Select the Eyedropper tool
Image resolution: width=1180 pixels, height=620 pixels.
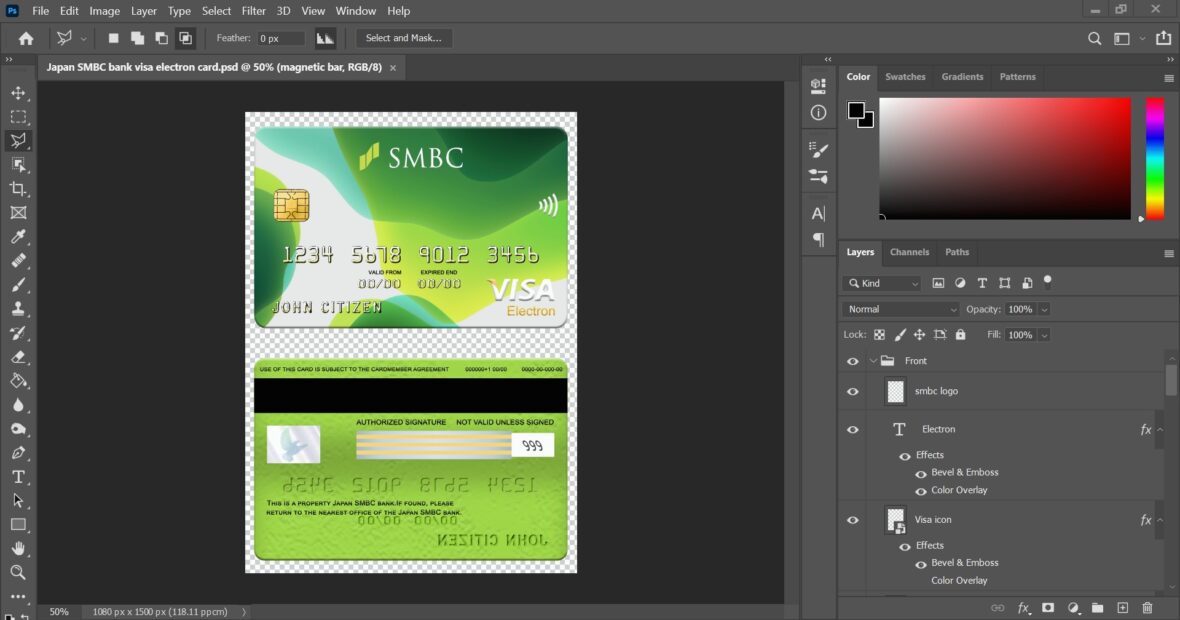click(18, 238)
